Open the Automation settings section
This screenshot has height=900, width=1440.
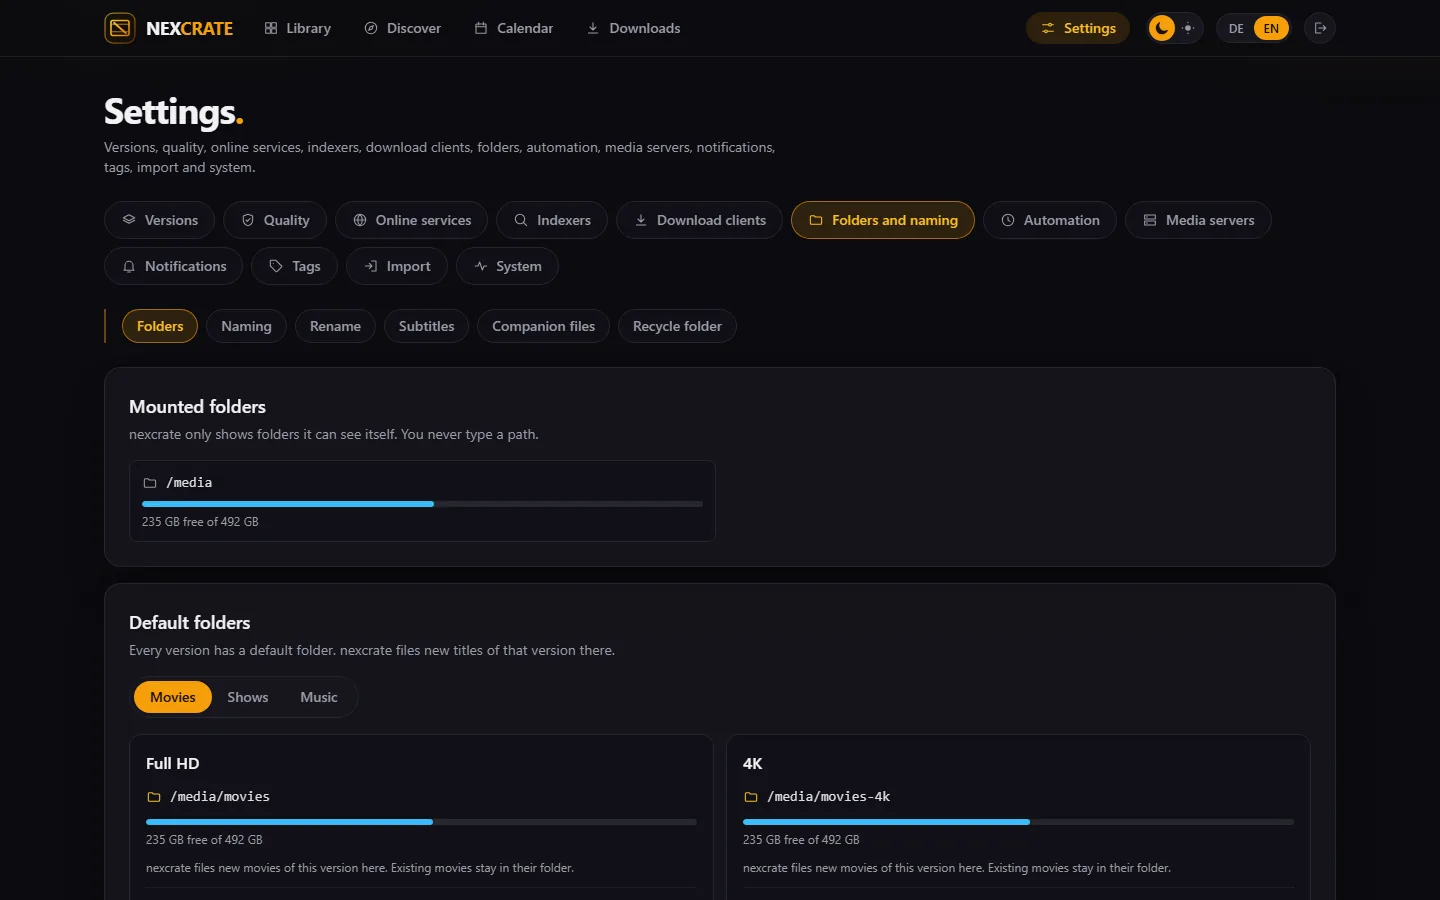[x=1050, y=220]
